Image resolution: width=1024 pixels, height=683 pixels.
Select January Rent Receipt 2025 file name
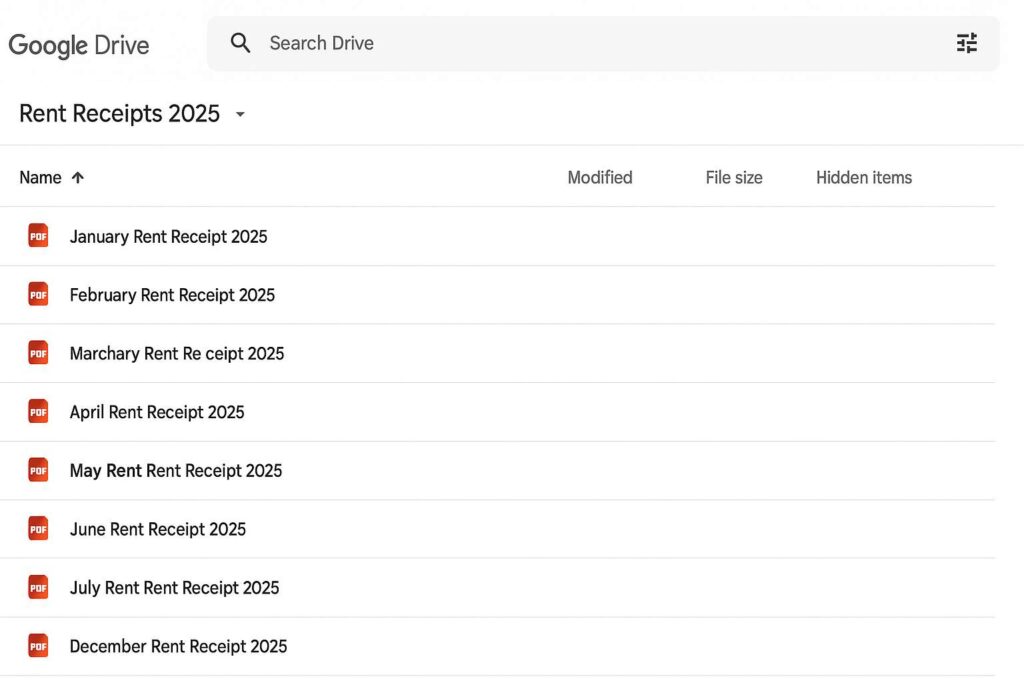pos(168,236)
